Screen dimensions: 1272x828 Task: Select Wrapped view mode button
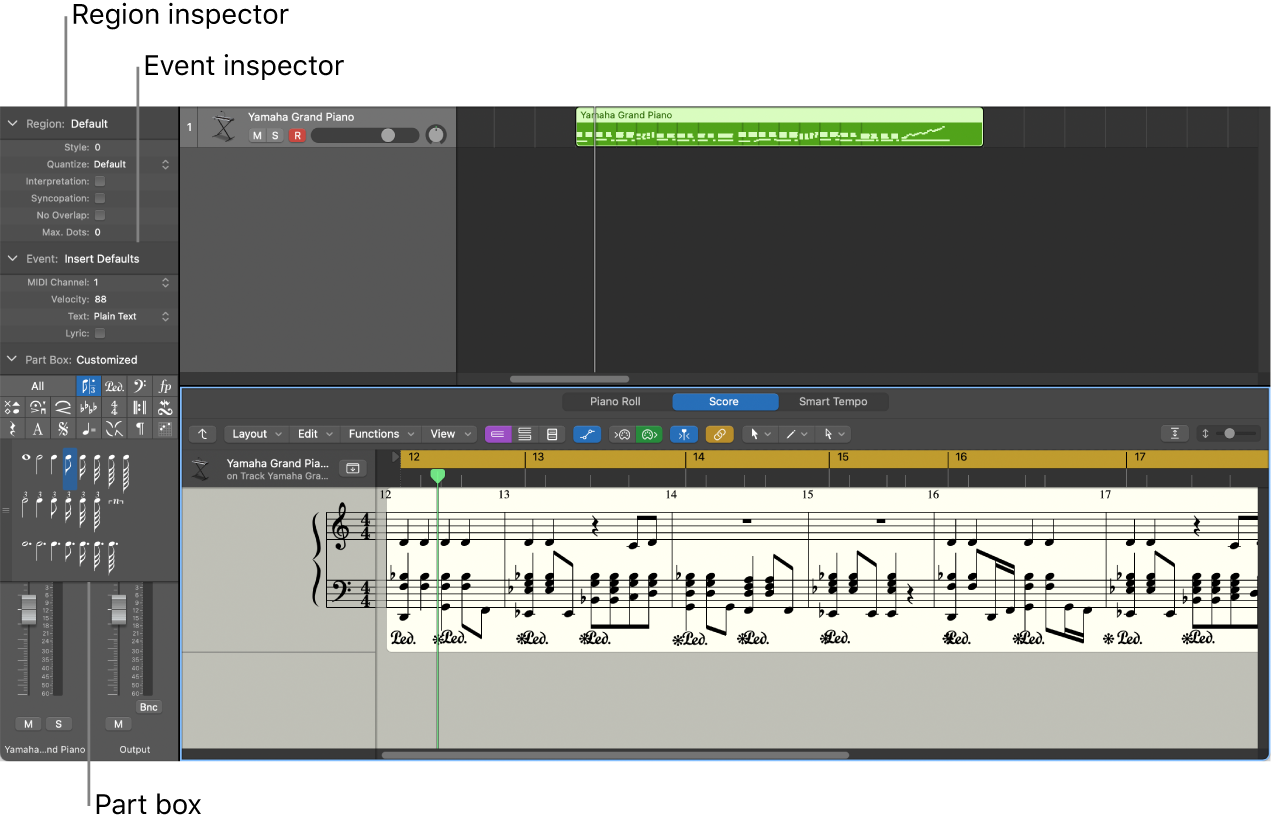point(524,434)
